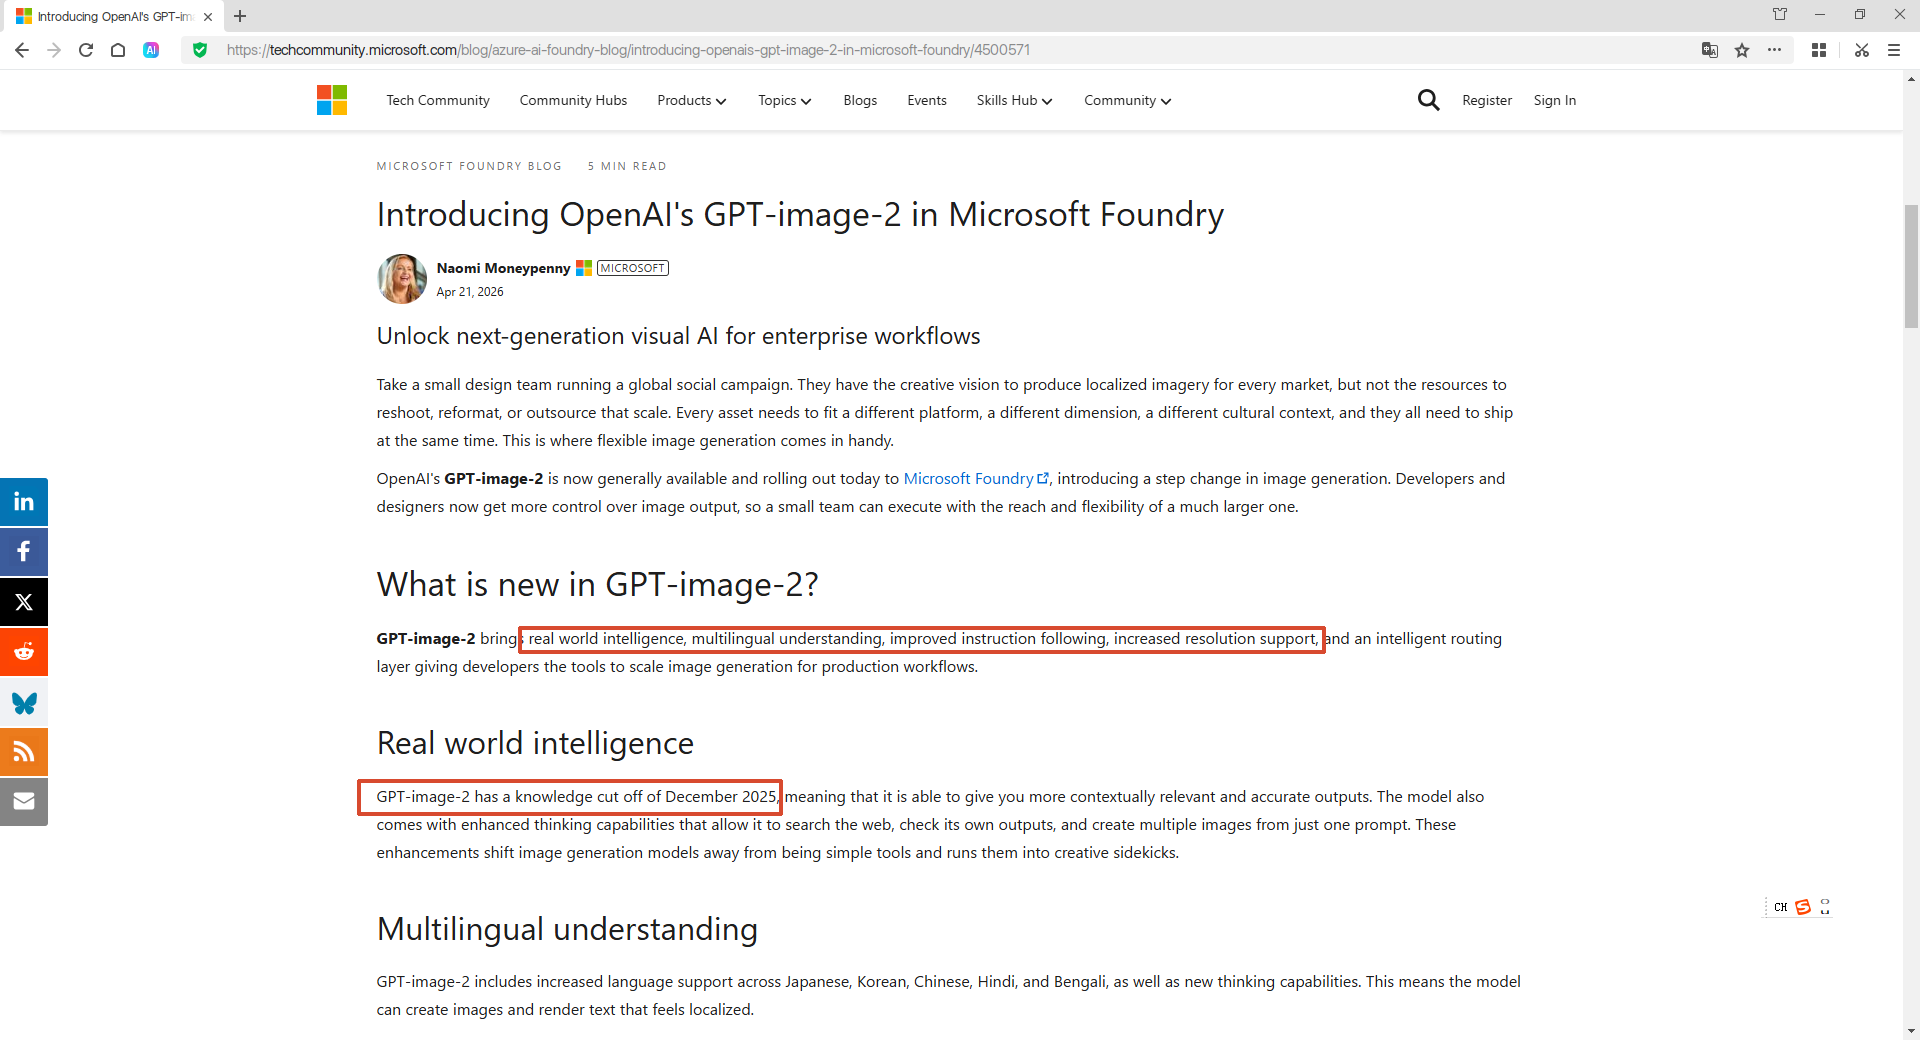The image size is (1920, 1040).
Task: Bookmark this page with star icon
Action: (x=1742, y=50)
